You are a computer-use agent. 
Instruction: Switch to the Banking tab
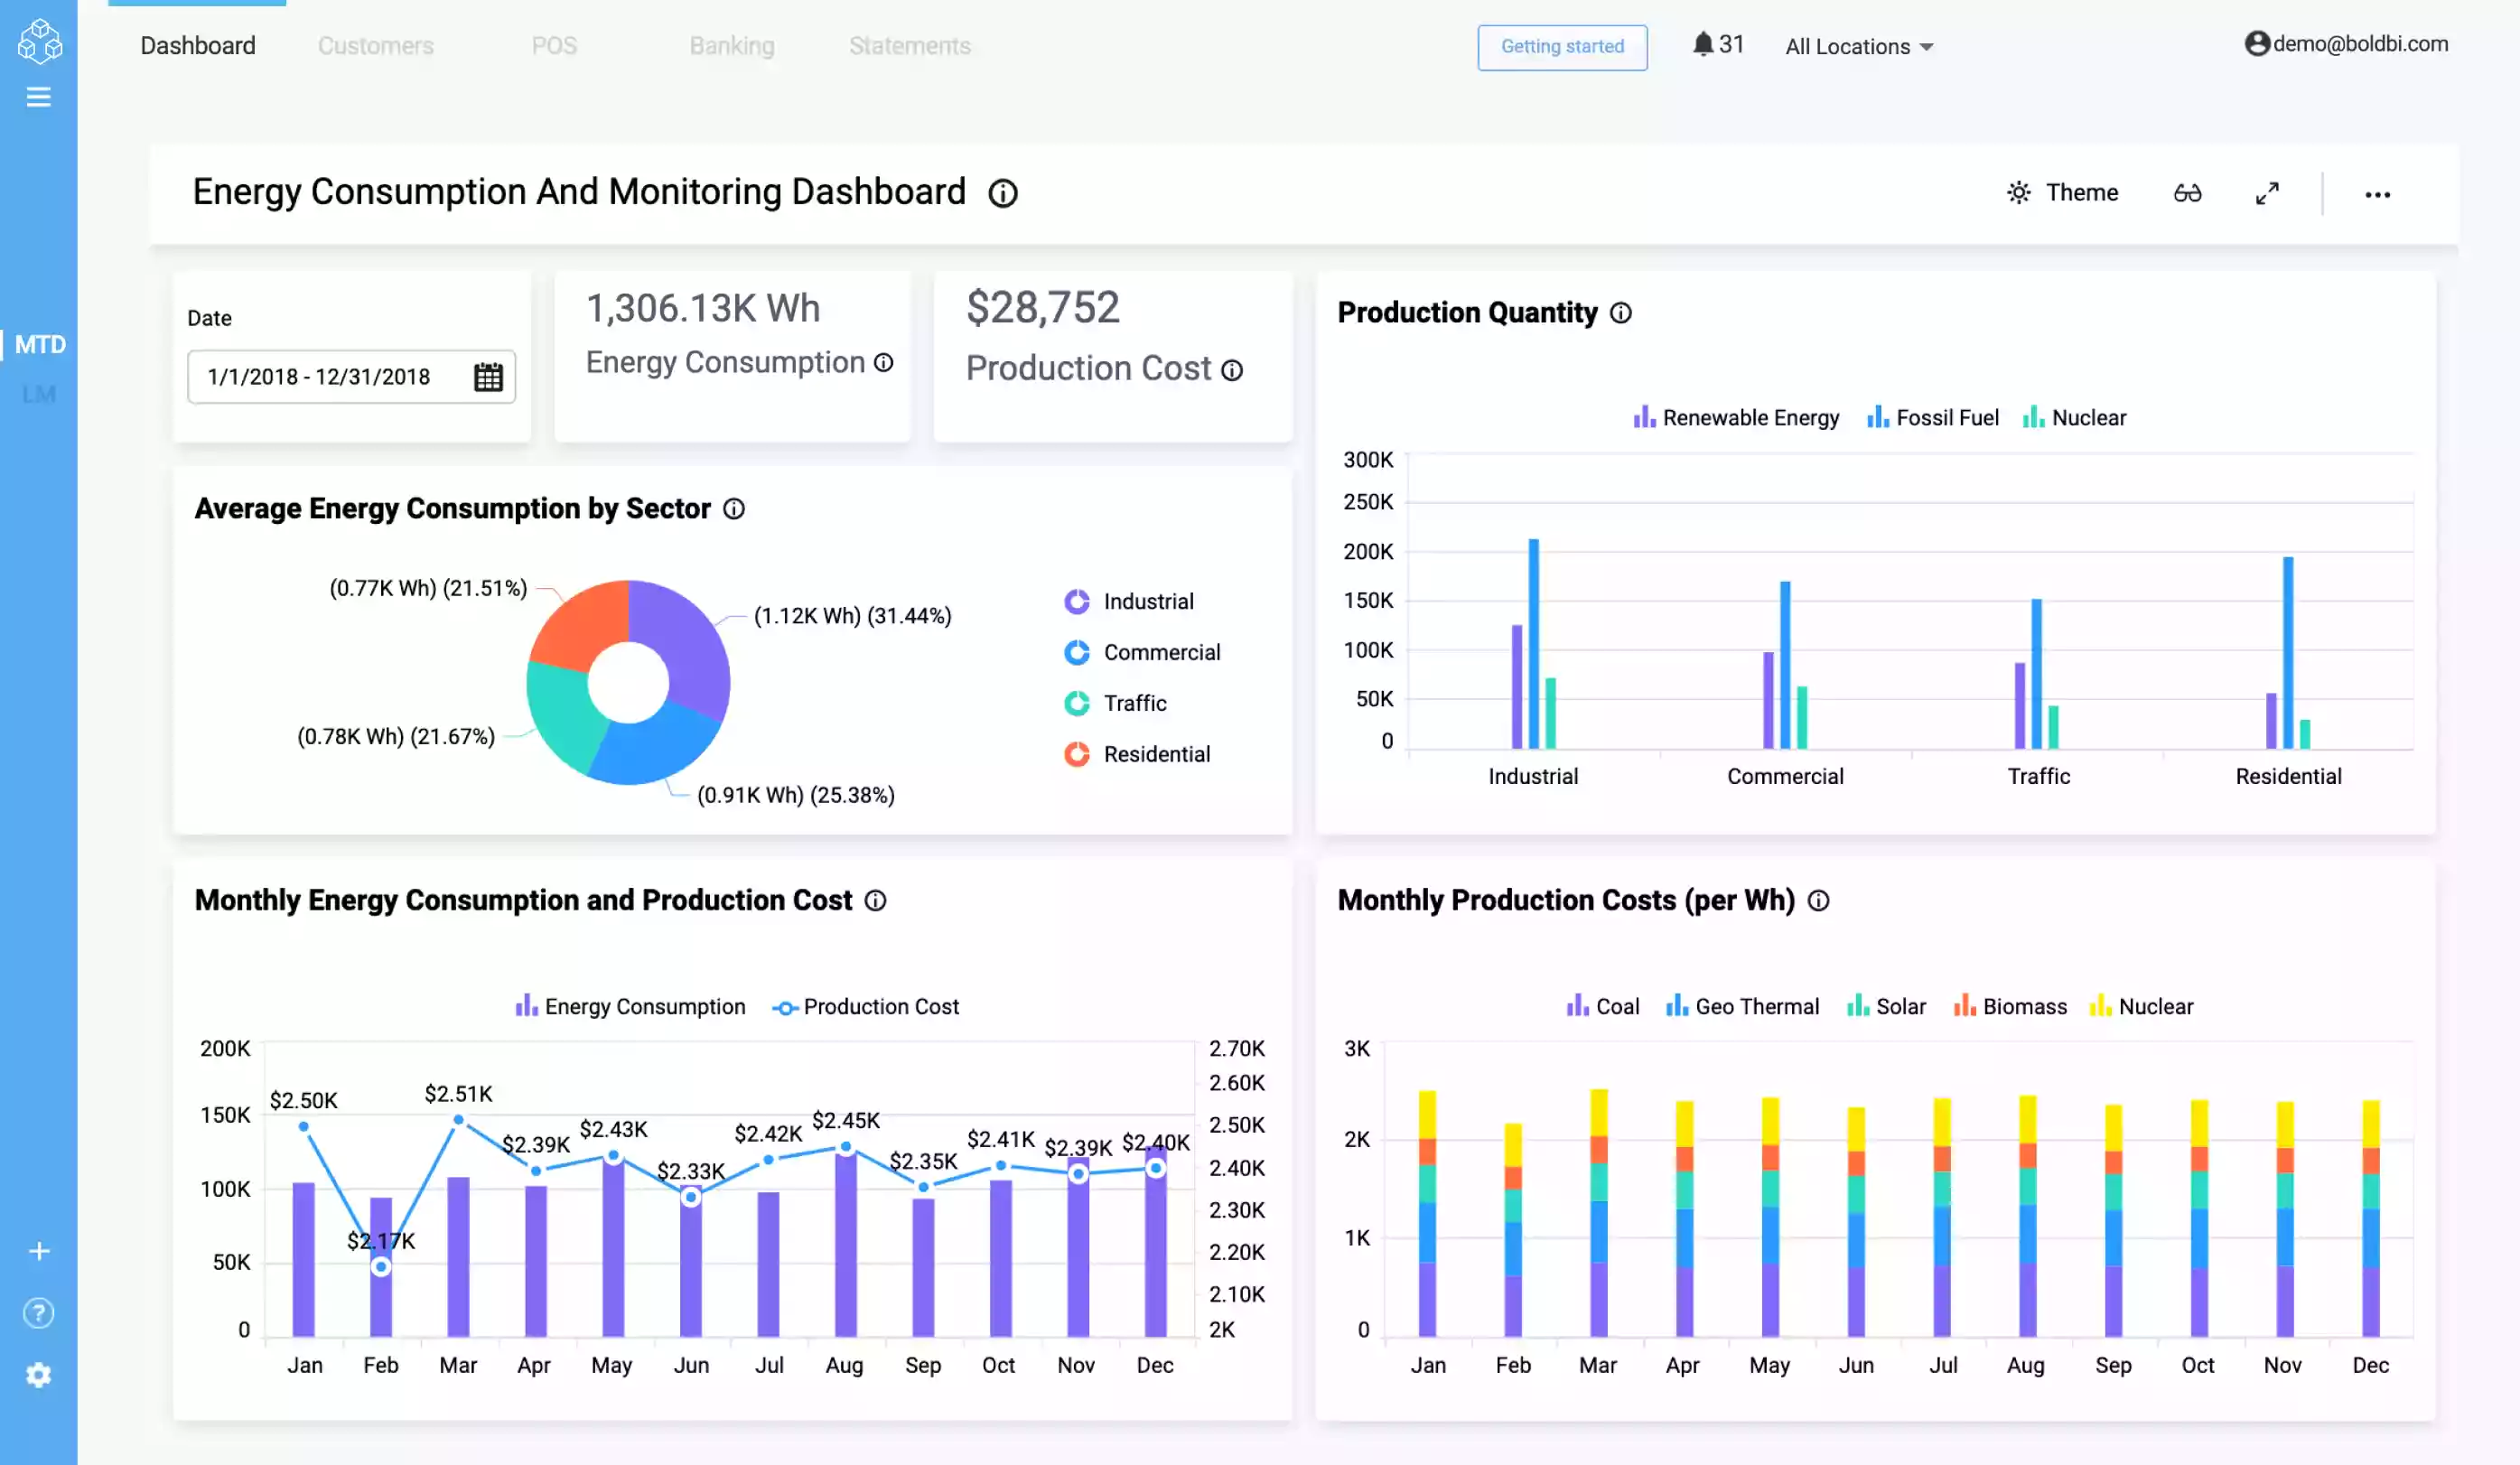(731, 46)
